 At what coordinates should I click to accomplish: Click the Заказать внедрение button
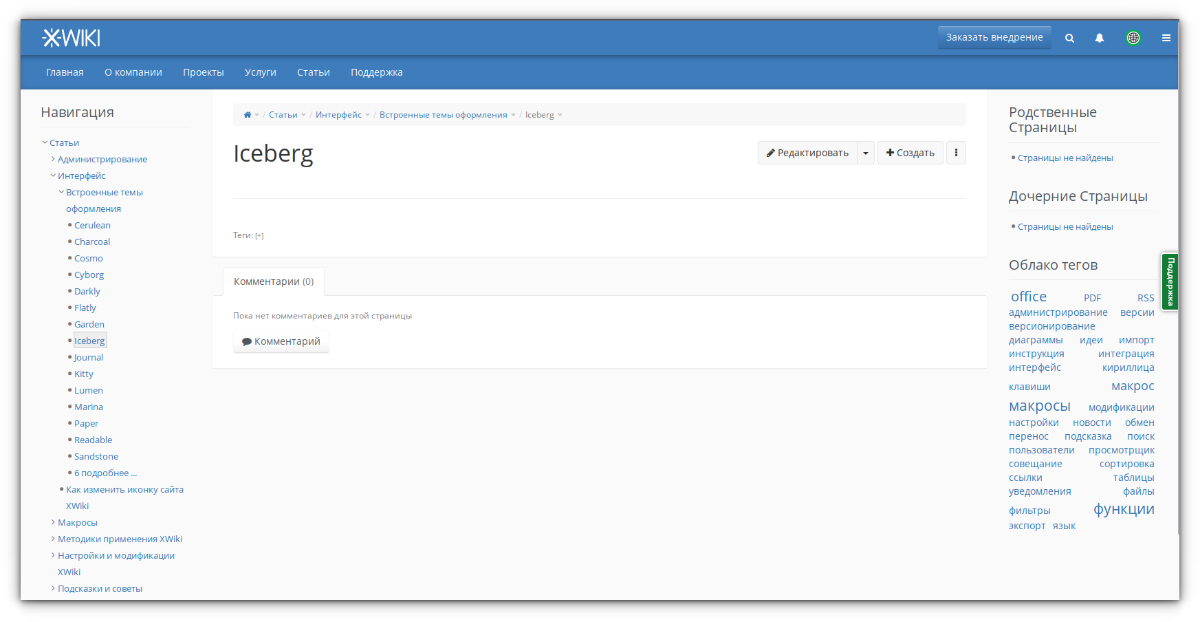tap(995, 37)
